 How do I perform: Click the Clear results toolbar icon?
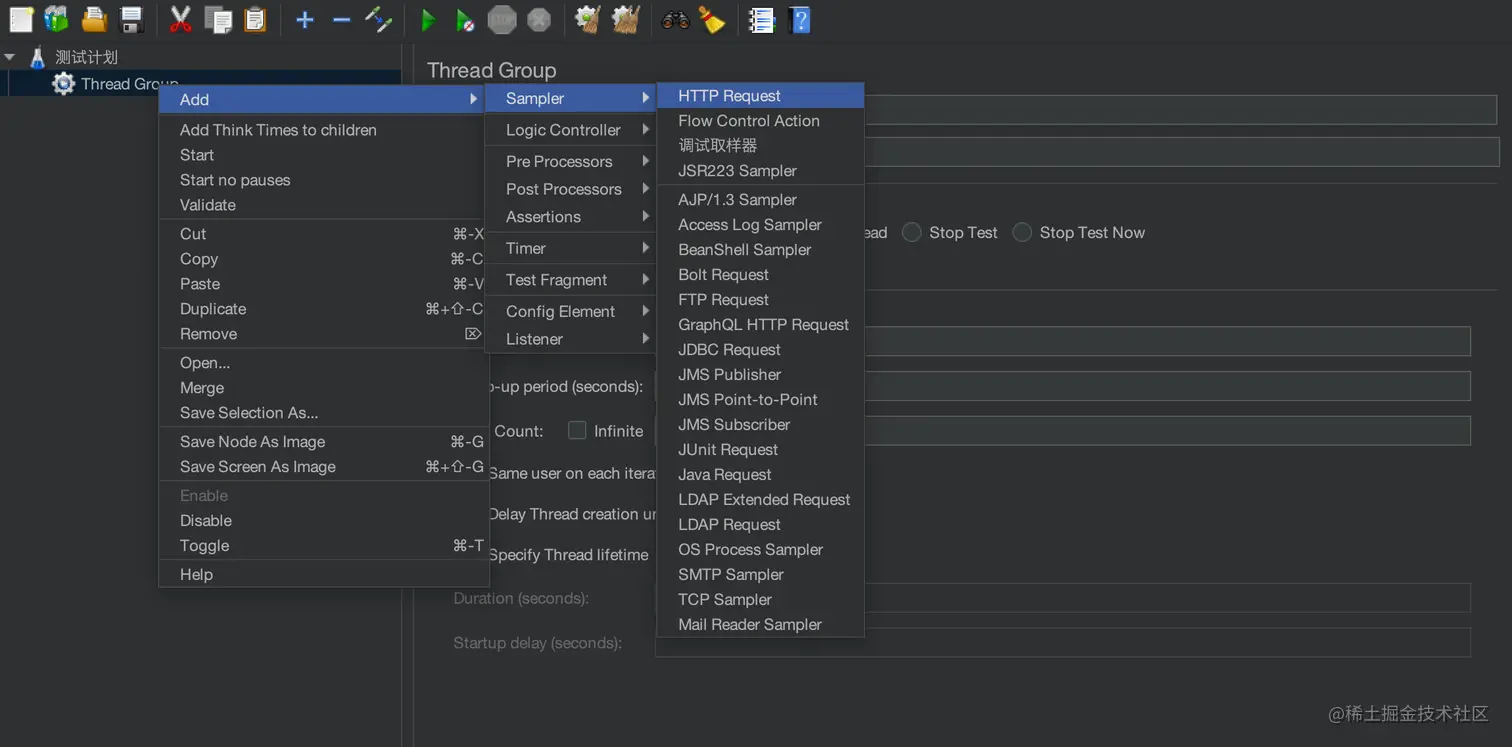588,19
